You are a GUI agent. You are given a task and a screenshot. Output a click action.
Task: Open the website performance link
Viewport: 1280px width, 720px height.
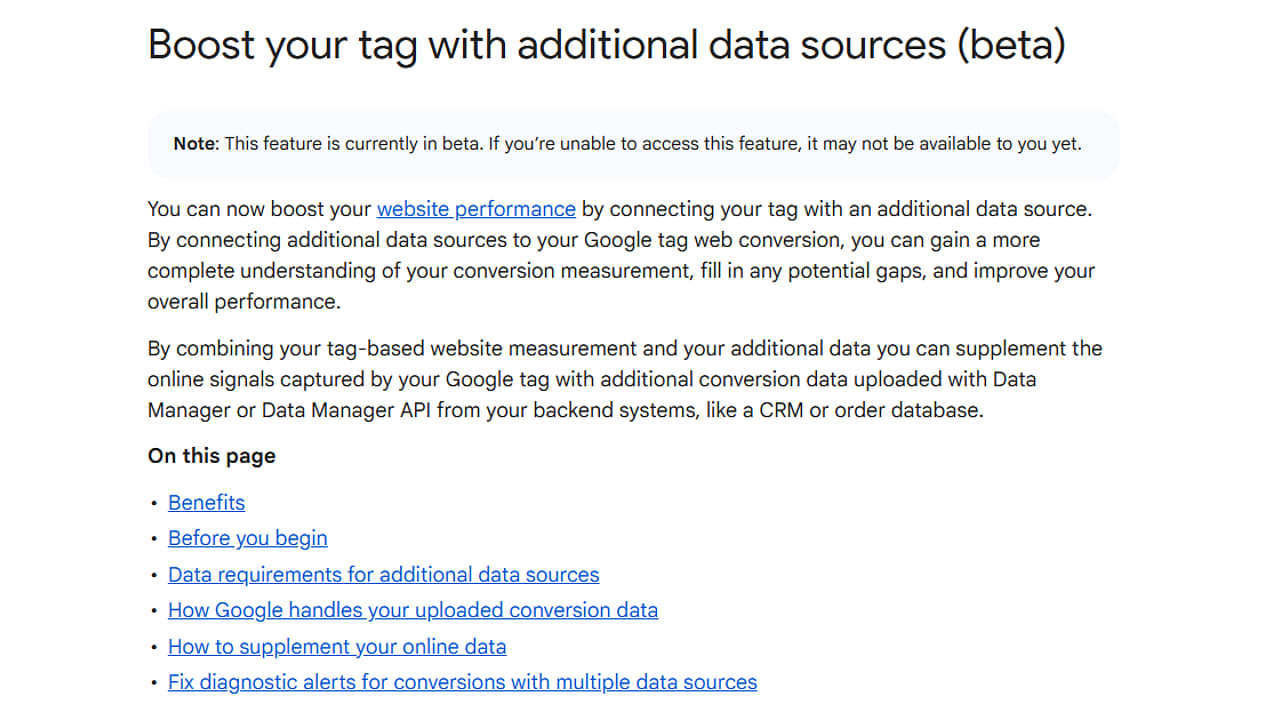(476, 209)
